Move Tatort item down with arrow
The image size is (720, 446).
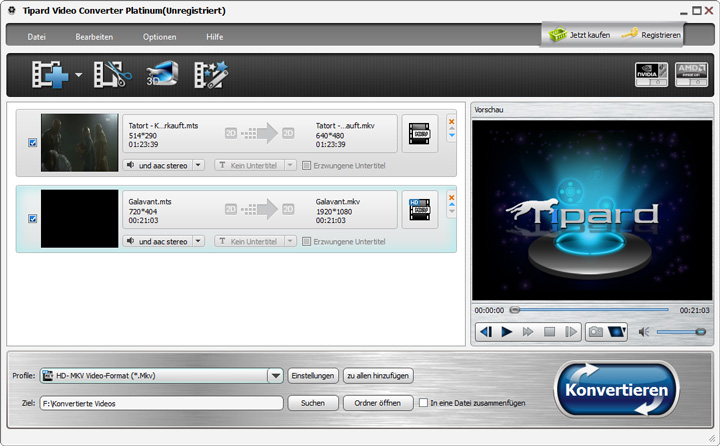(452, 135)
